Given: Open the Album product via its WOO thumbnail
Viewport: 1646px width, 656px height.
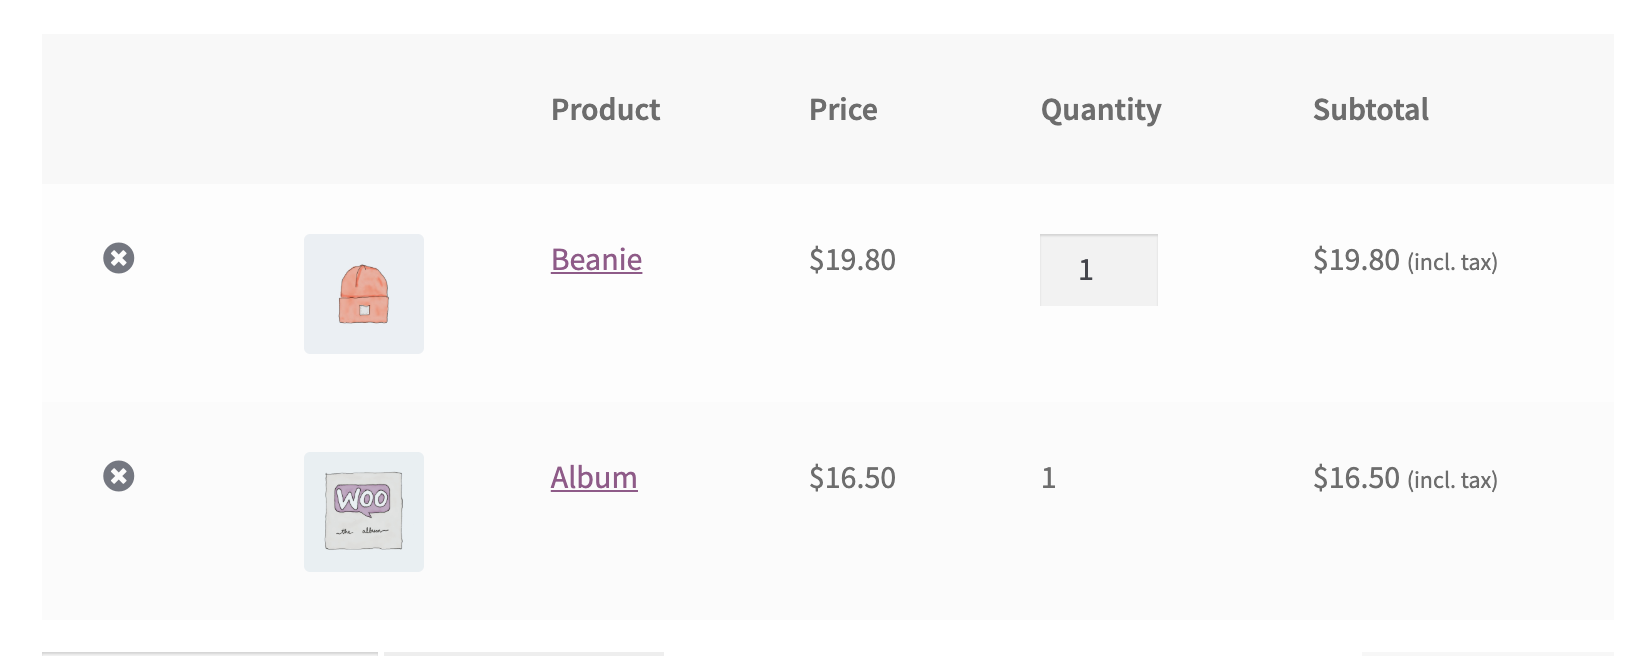Looking at the screenshot, I should click(363, 511).
